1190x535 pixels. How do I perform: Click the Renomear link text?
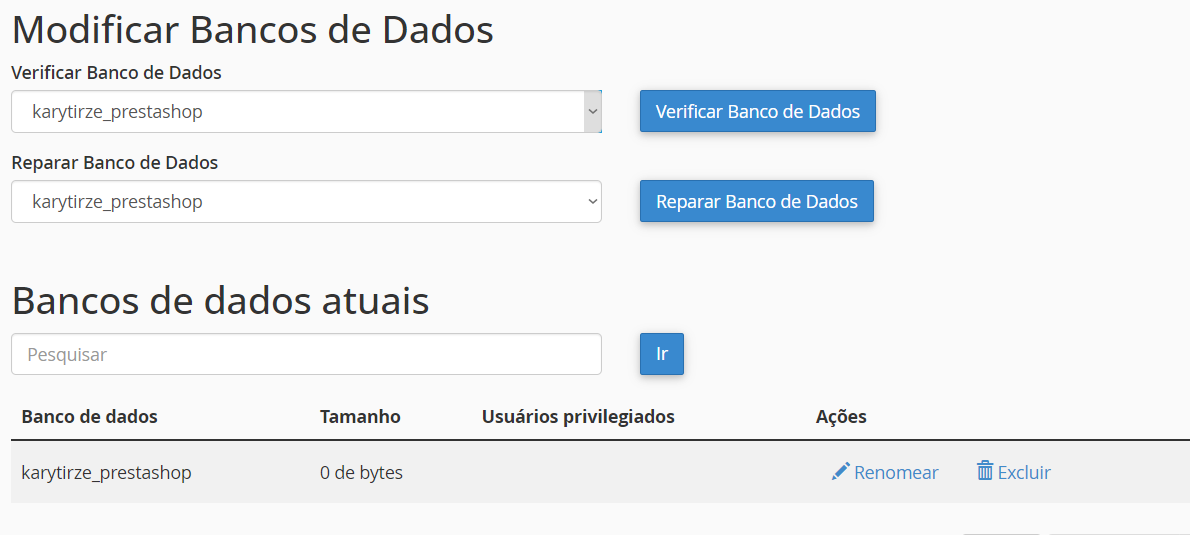pyautogui.click(x=896, y=473)
